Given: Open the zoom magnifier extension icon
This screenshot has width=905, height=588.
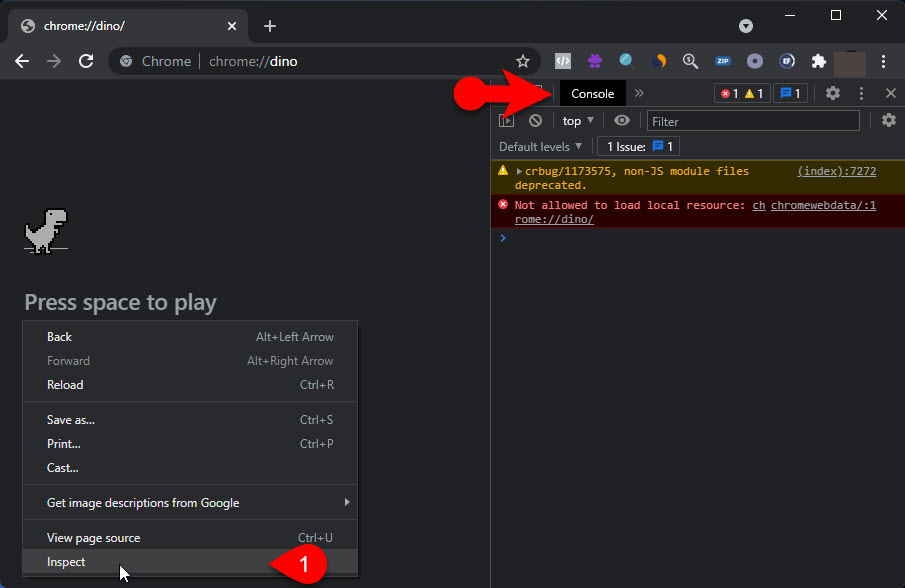Looking at the screenshot, I should coord(690,61).
